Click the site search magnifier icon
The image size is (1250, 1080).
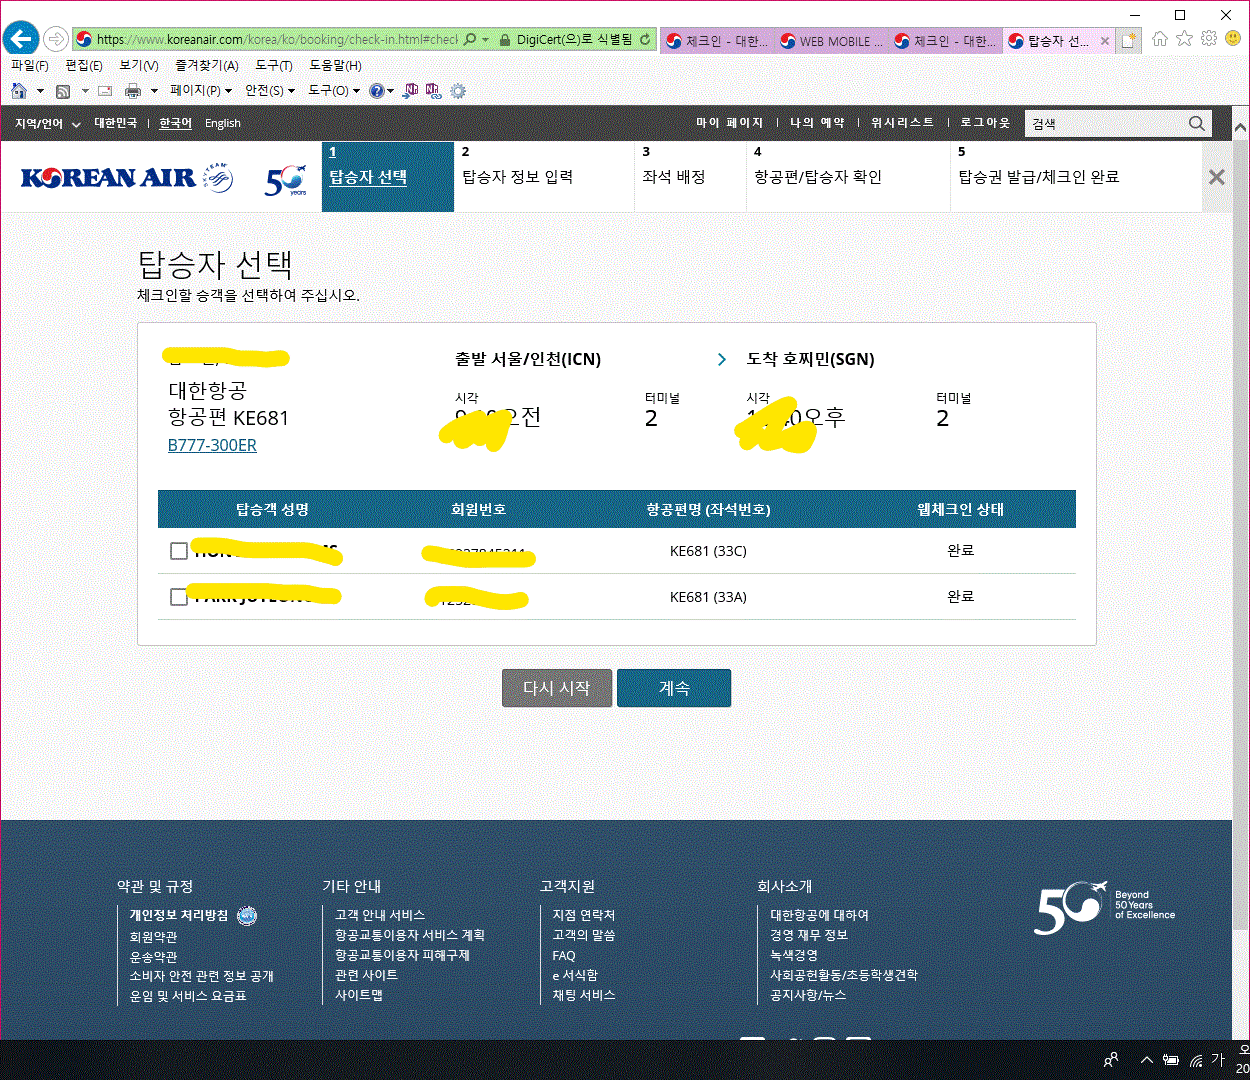(x=1197, y=124)
